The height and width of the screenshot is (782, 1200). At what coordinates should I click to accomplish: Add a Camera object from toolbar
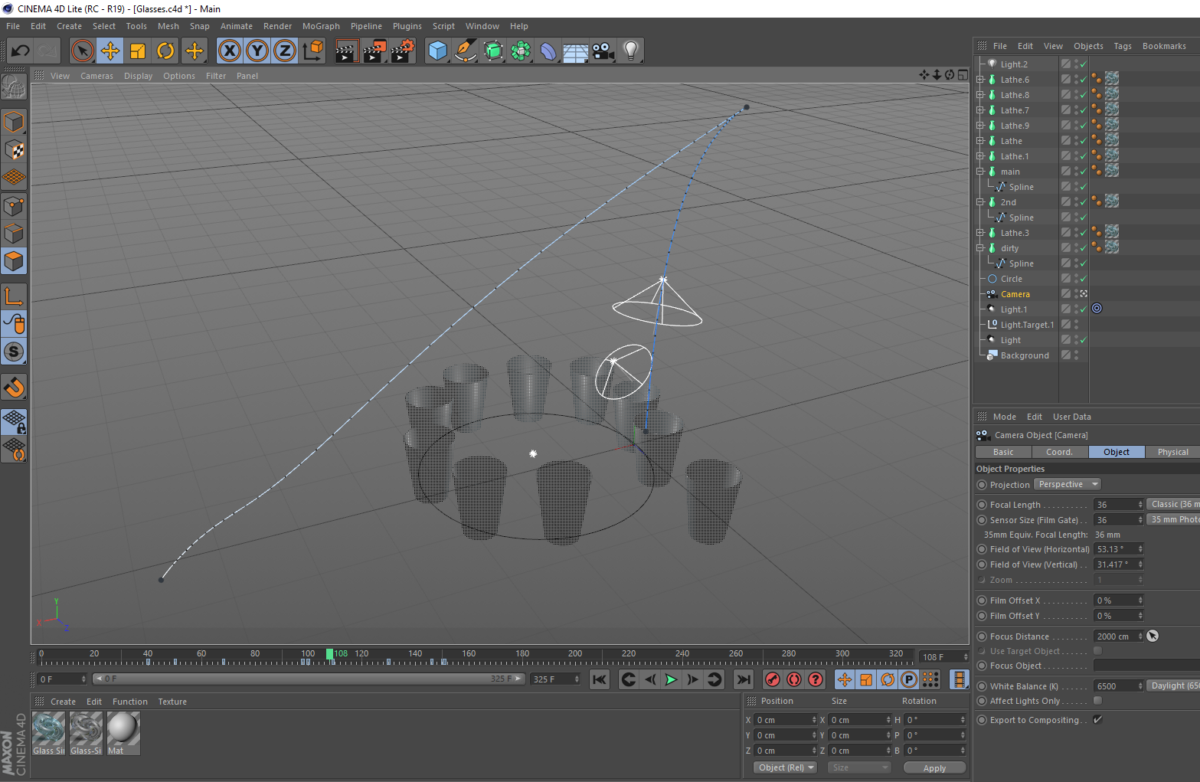(602, 50)
